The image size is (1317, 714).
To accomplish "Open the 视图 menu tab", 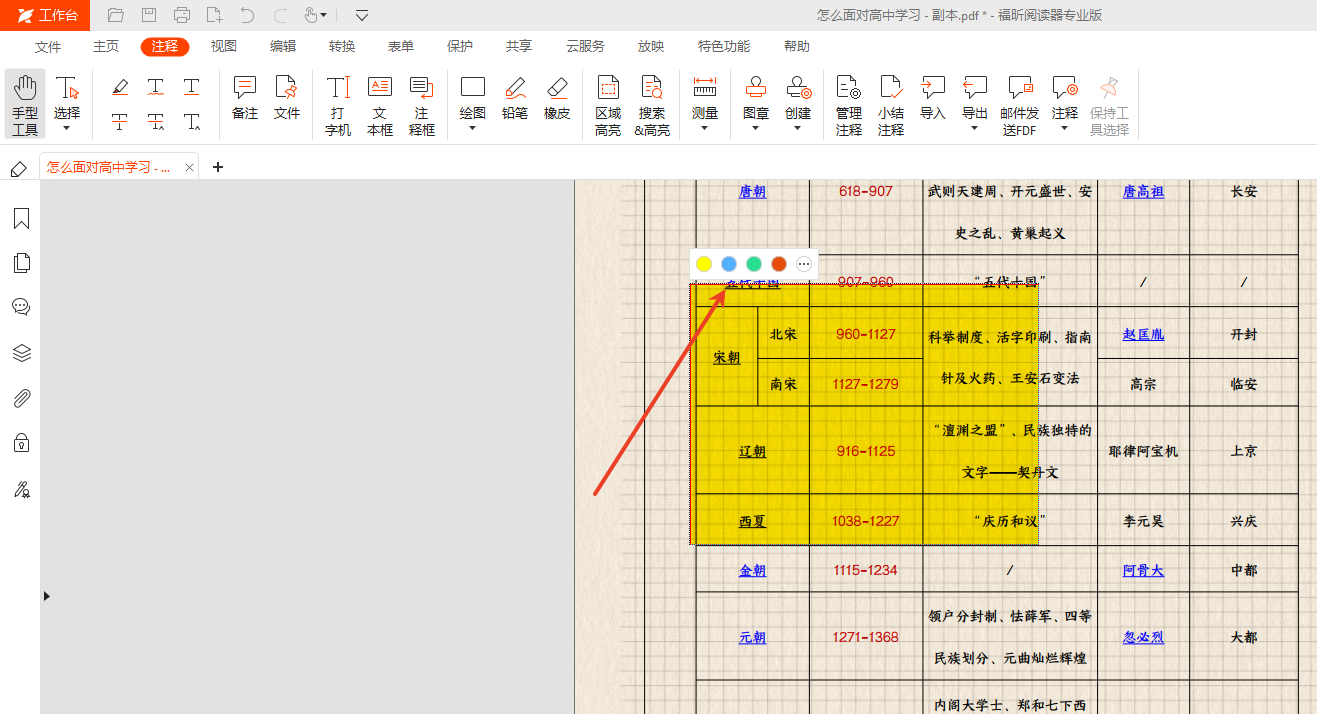I will (x=224, y=46).
